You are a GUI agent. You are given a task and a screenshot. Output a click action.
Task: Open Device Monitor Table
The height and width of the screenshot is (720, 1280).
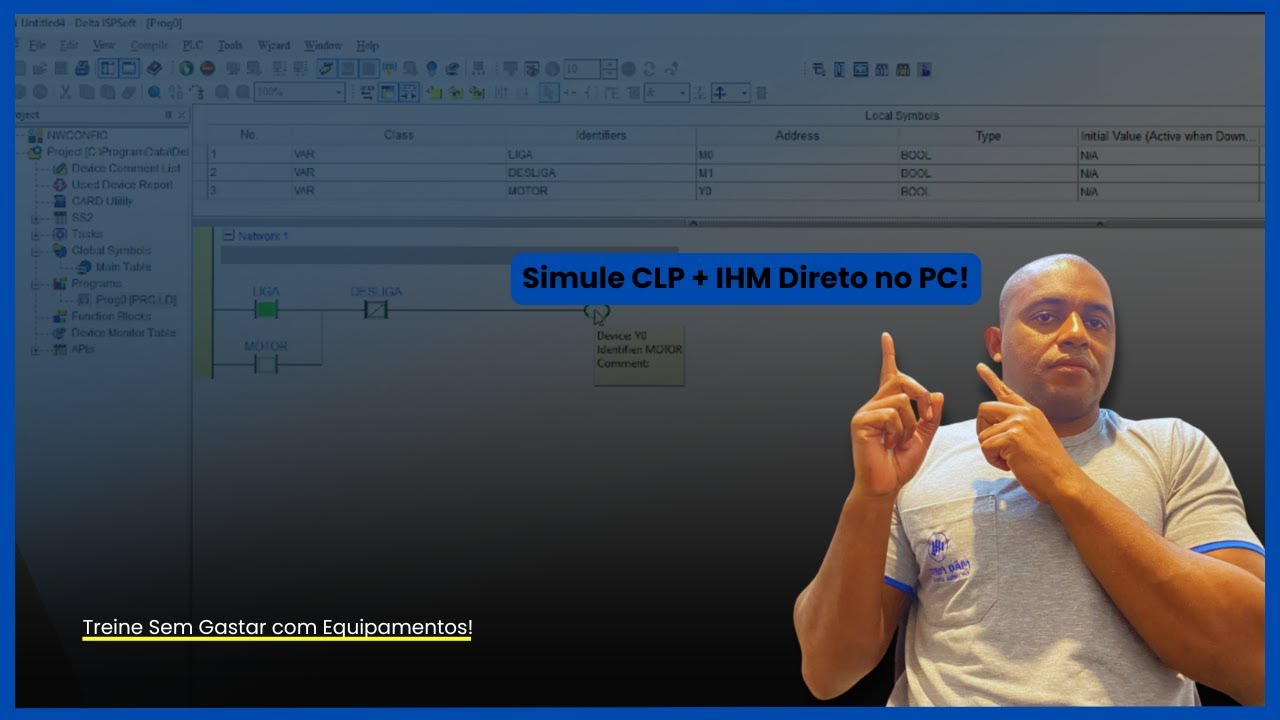coord(123,333)
